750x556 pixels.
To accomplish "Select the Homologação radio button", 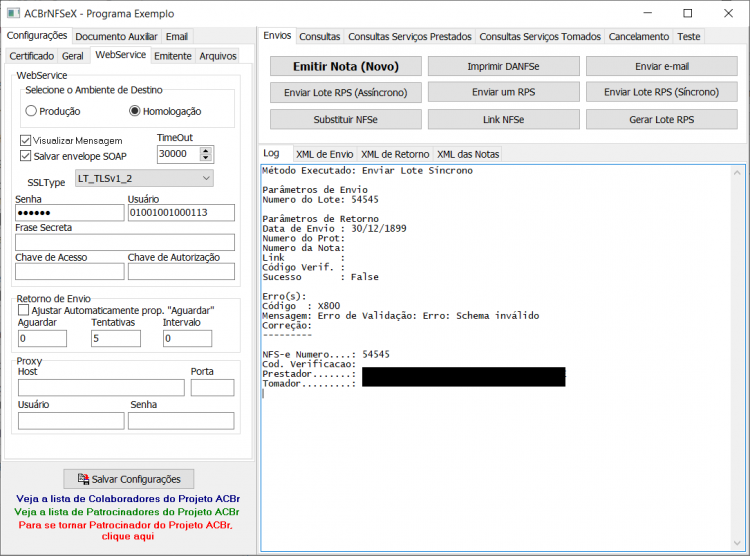I will [134, 111].
